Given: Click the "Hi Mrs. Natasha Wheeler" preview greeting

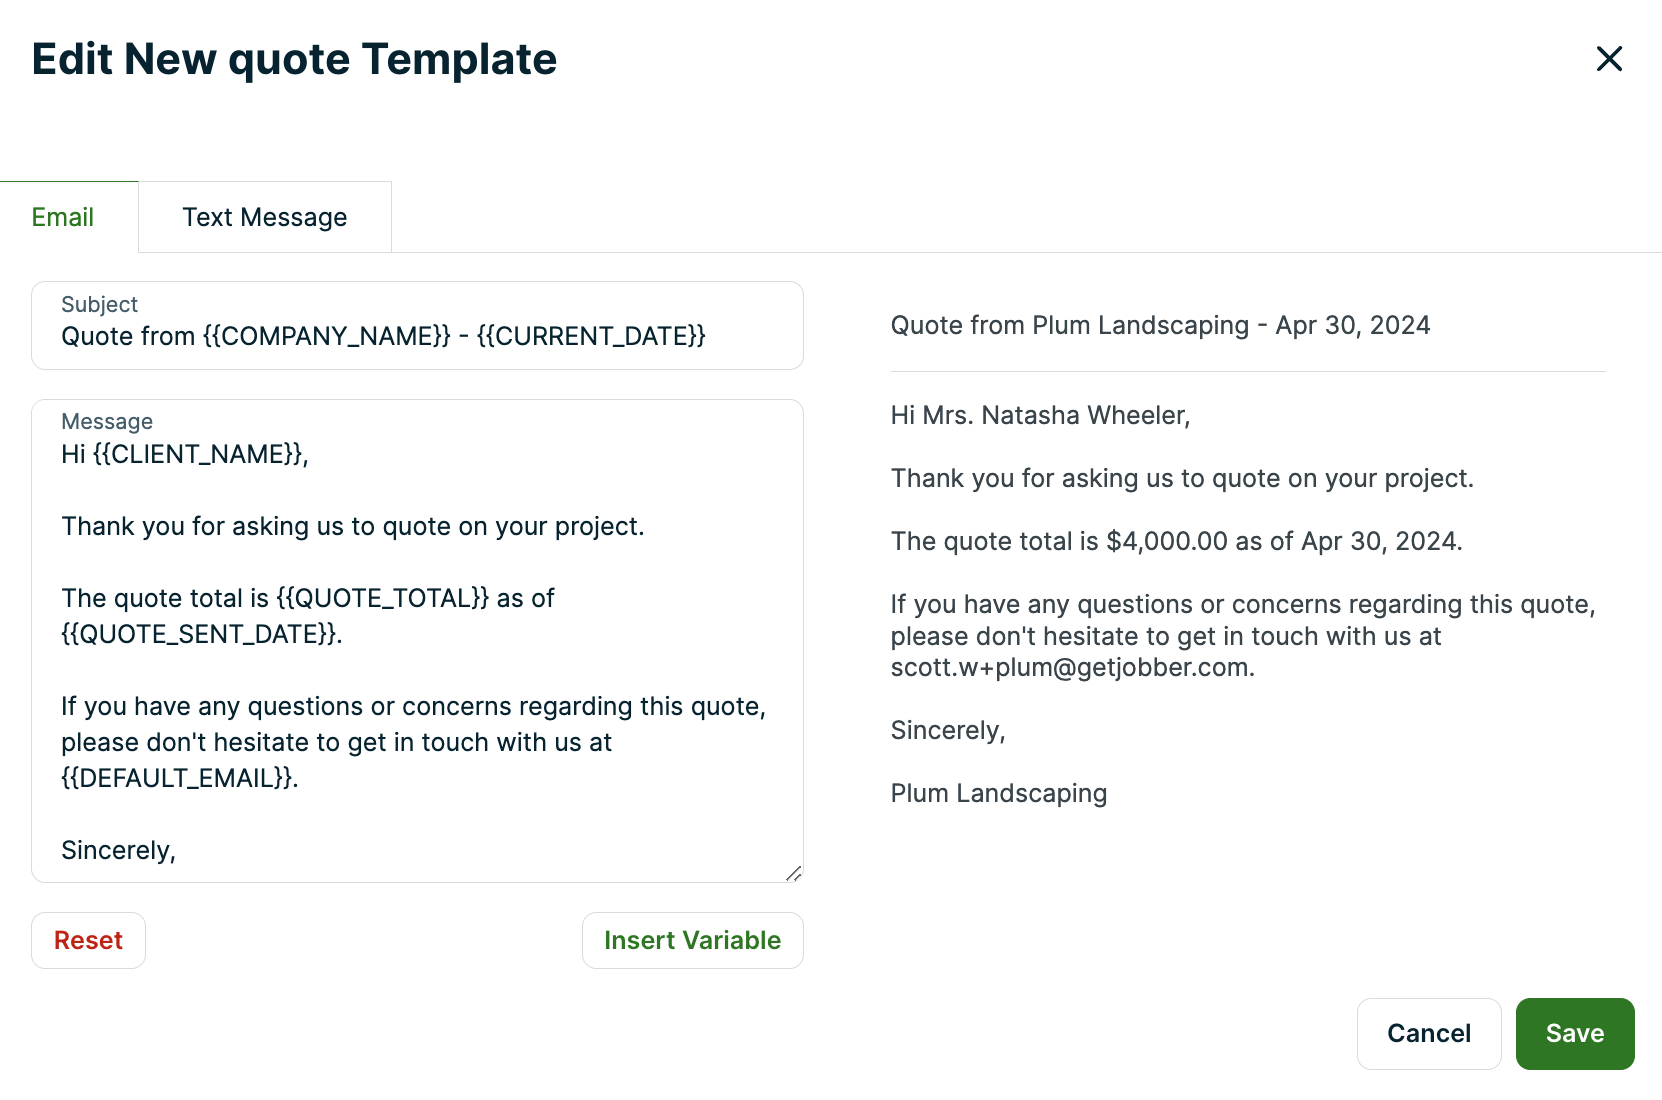Looking at the screenshot, I should click(x=1040, y=415).
